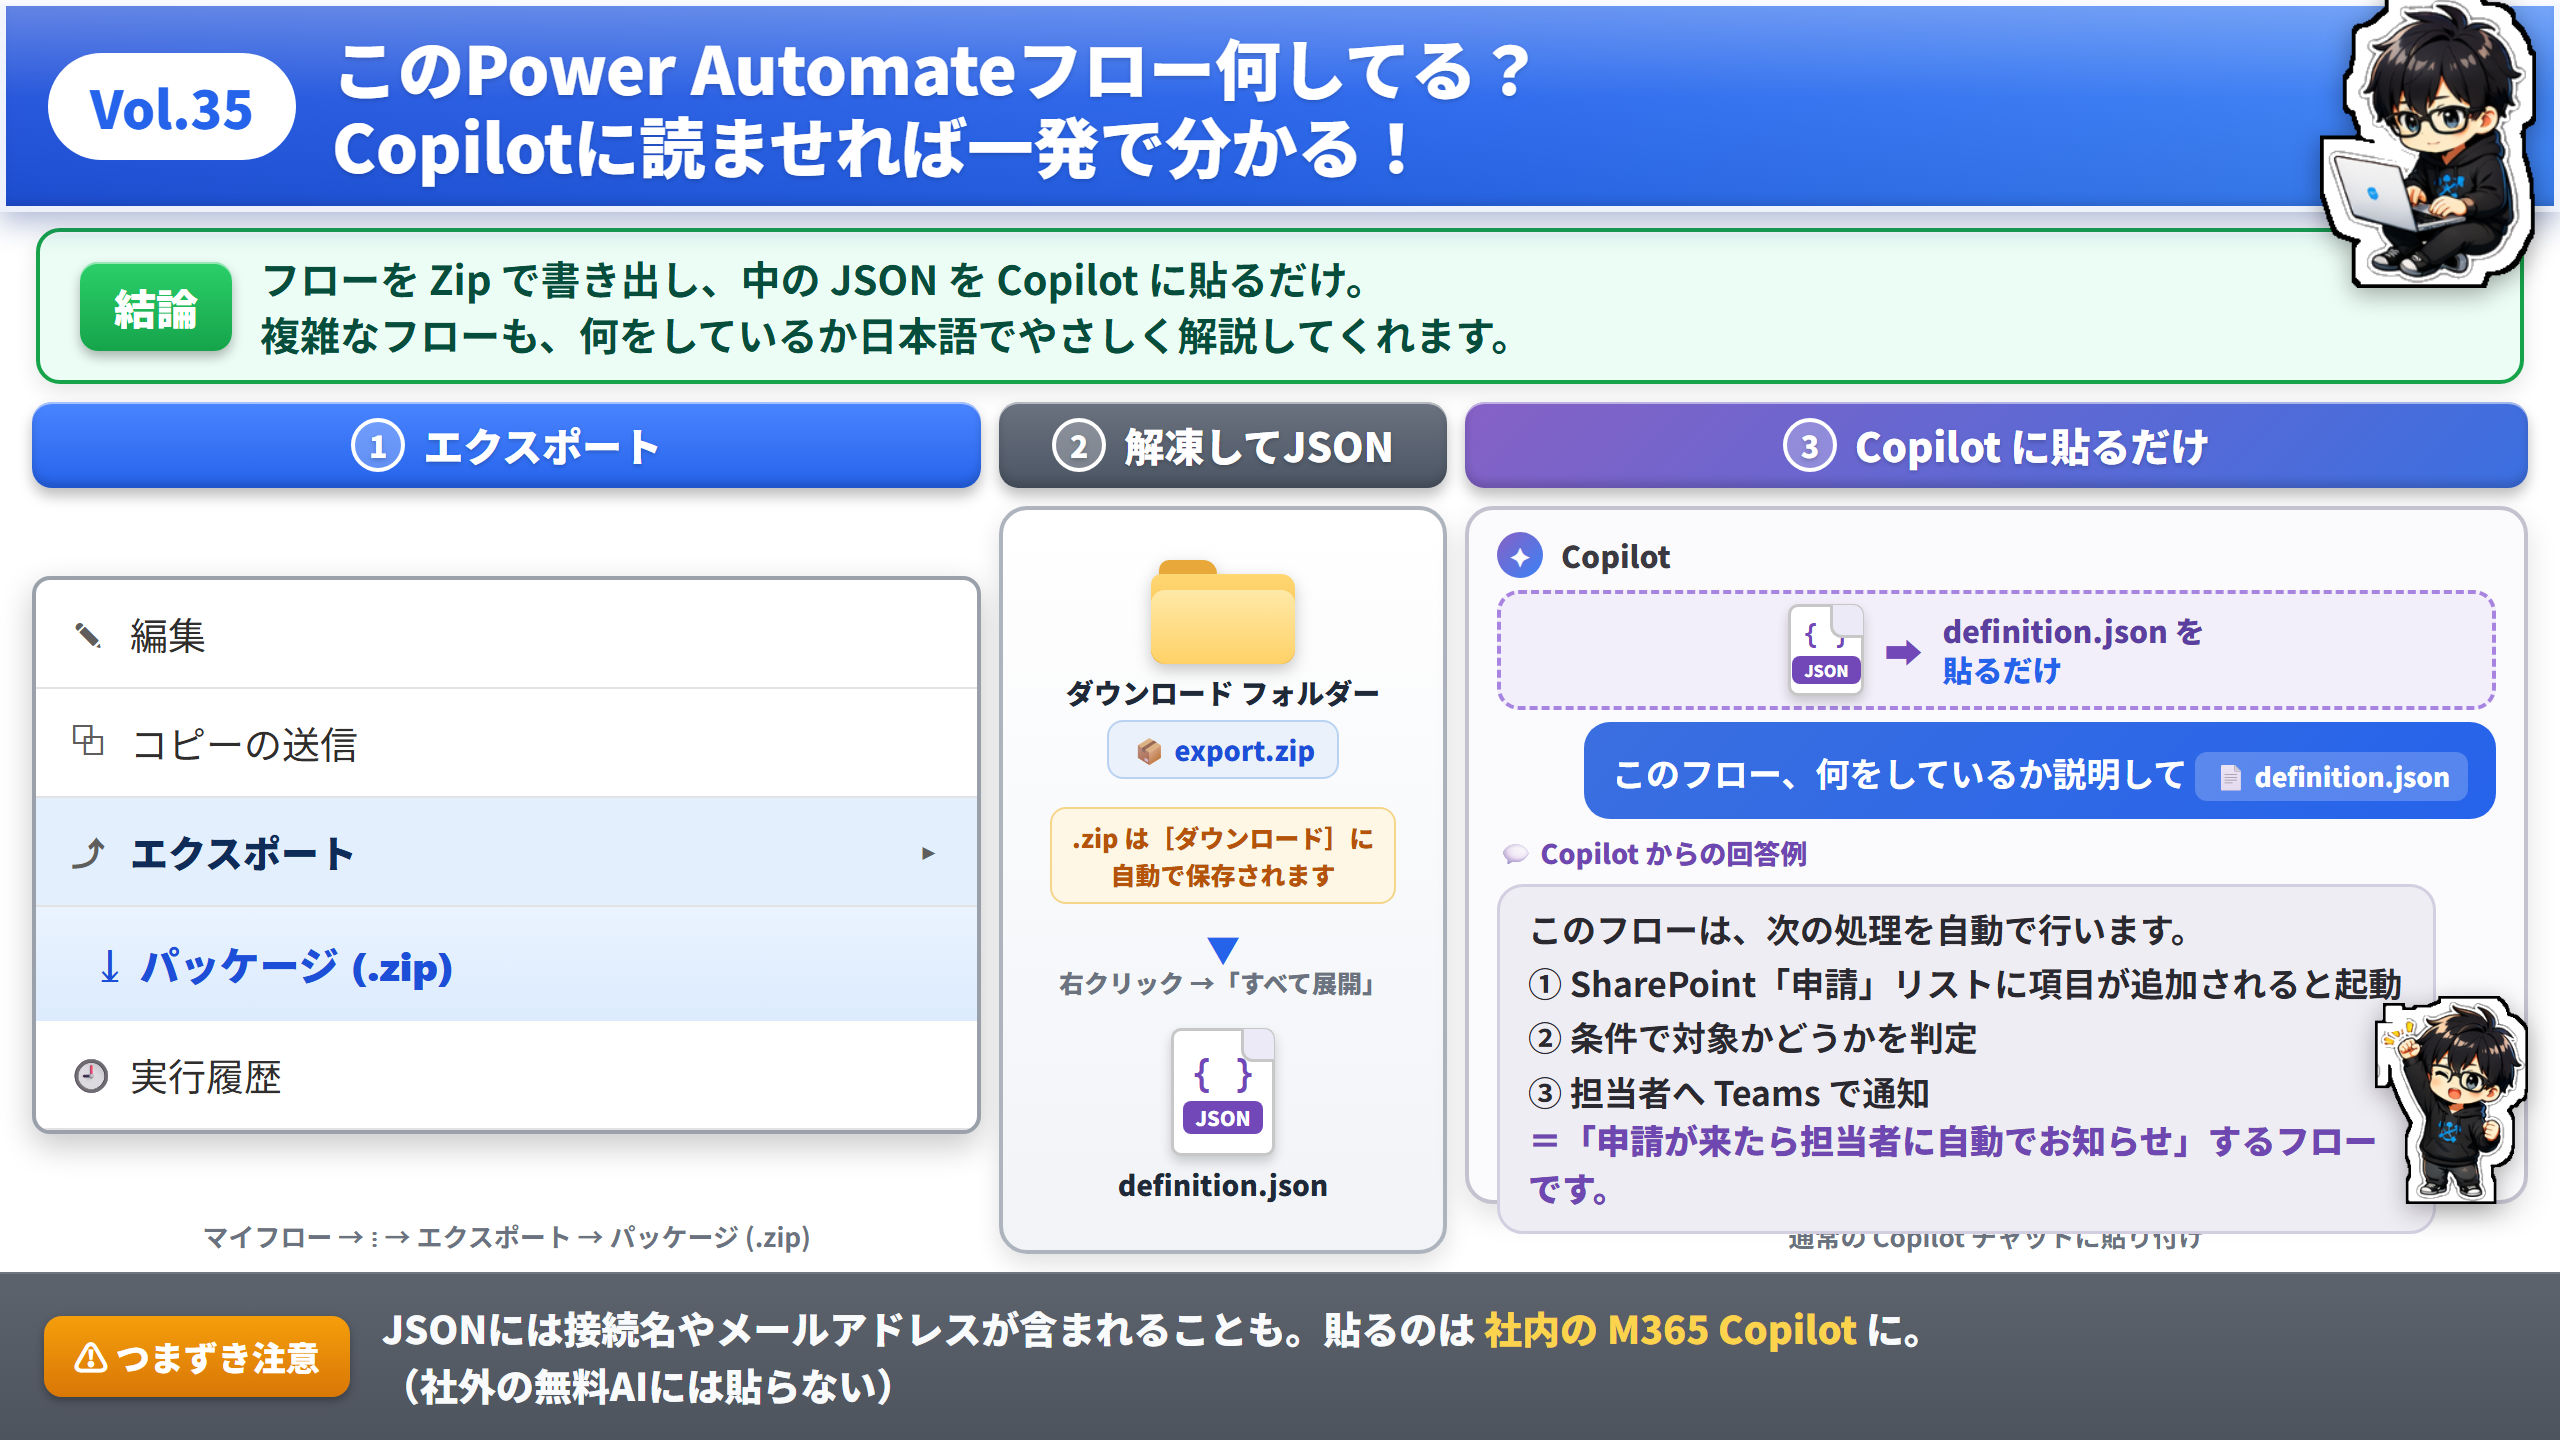2560x1440 pixels.
Task: Click the ダウンロード フォルダー label
Action: point(1222,693)
